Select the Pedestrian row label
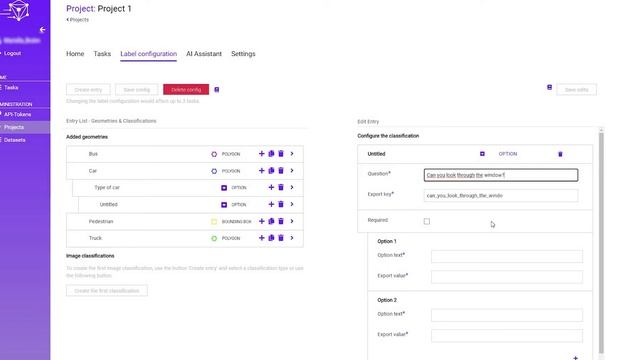Screen dimensions: 640x360 [x=101, y=221]
